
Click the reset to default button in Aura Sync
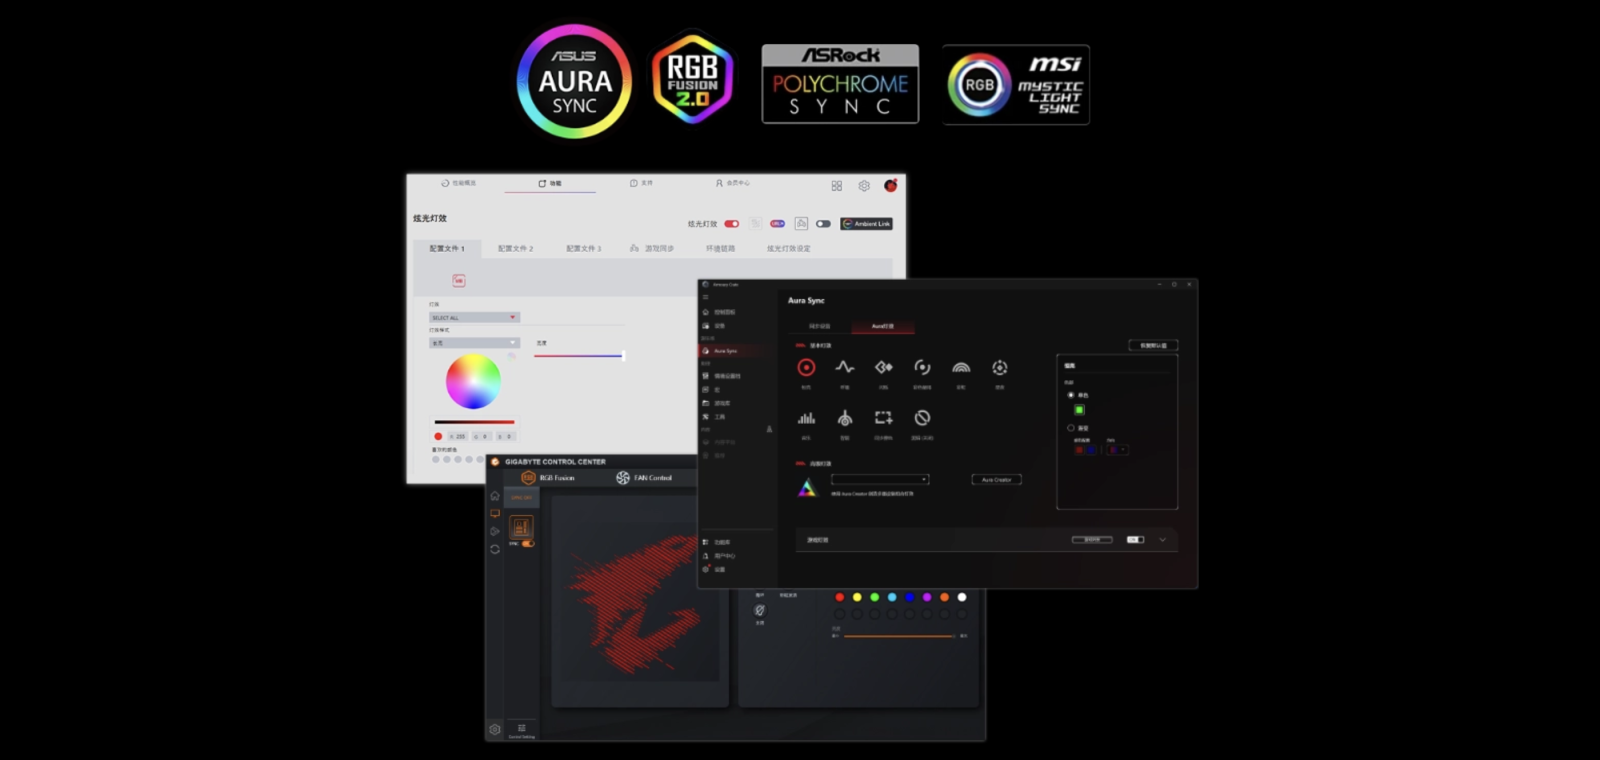pos(1153,345)
